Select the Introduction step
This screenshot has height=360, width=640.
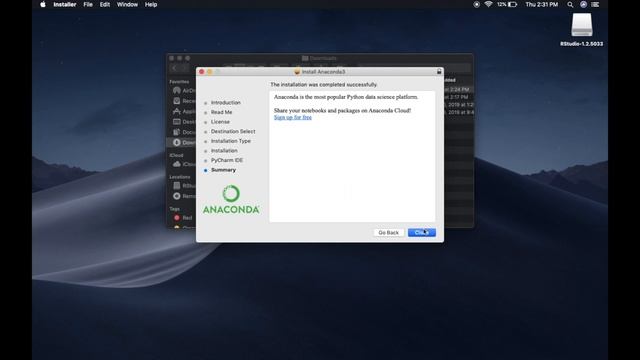(226, 102)
